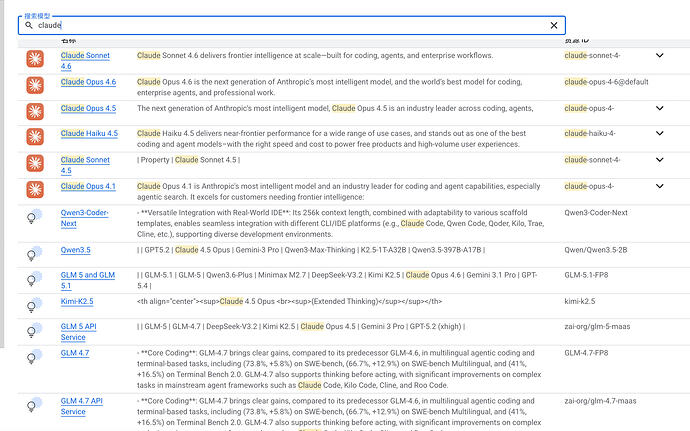Open the Claude Haiku 4.5 link

tap(89, 133)
